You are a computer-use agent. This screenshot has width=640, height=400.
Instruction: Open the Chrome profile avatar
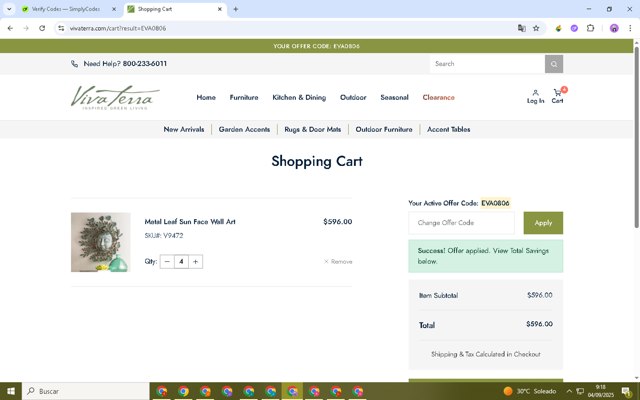pos(614,28)
